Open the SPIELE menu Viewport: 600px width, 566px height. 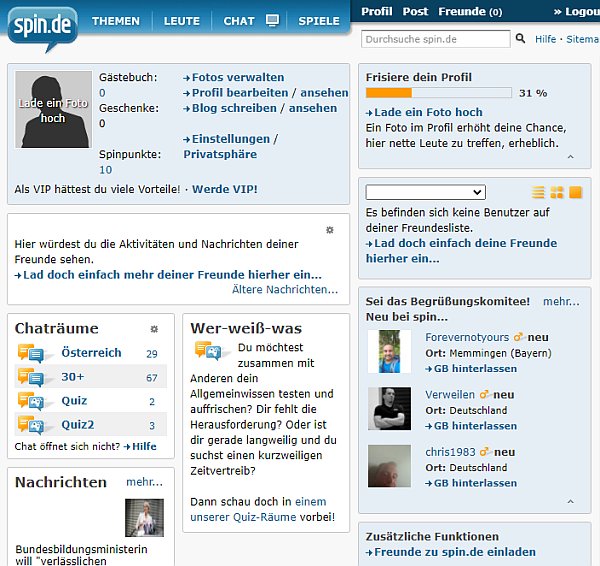click(319, 20)
